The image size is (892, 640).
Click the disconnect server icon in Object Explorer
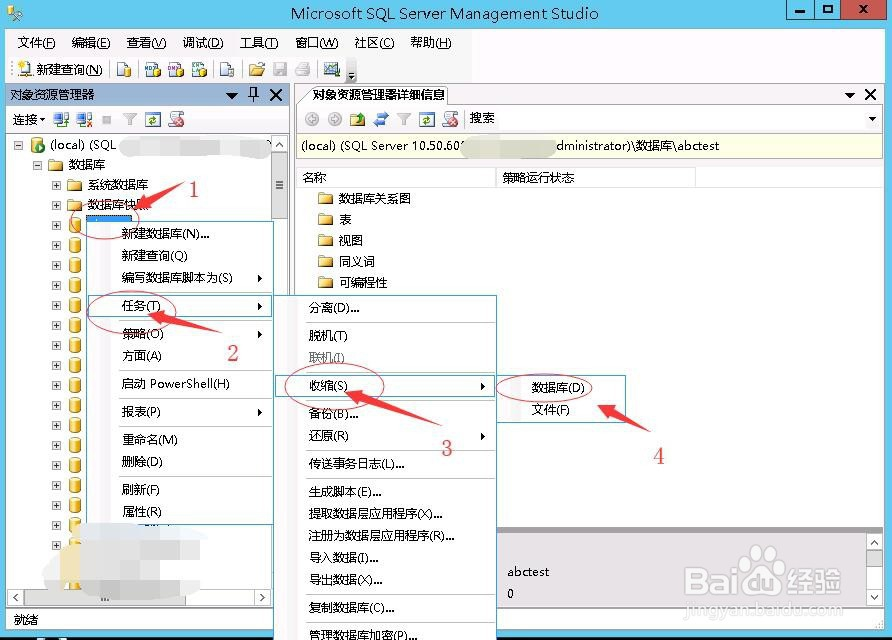(85, 119)
